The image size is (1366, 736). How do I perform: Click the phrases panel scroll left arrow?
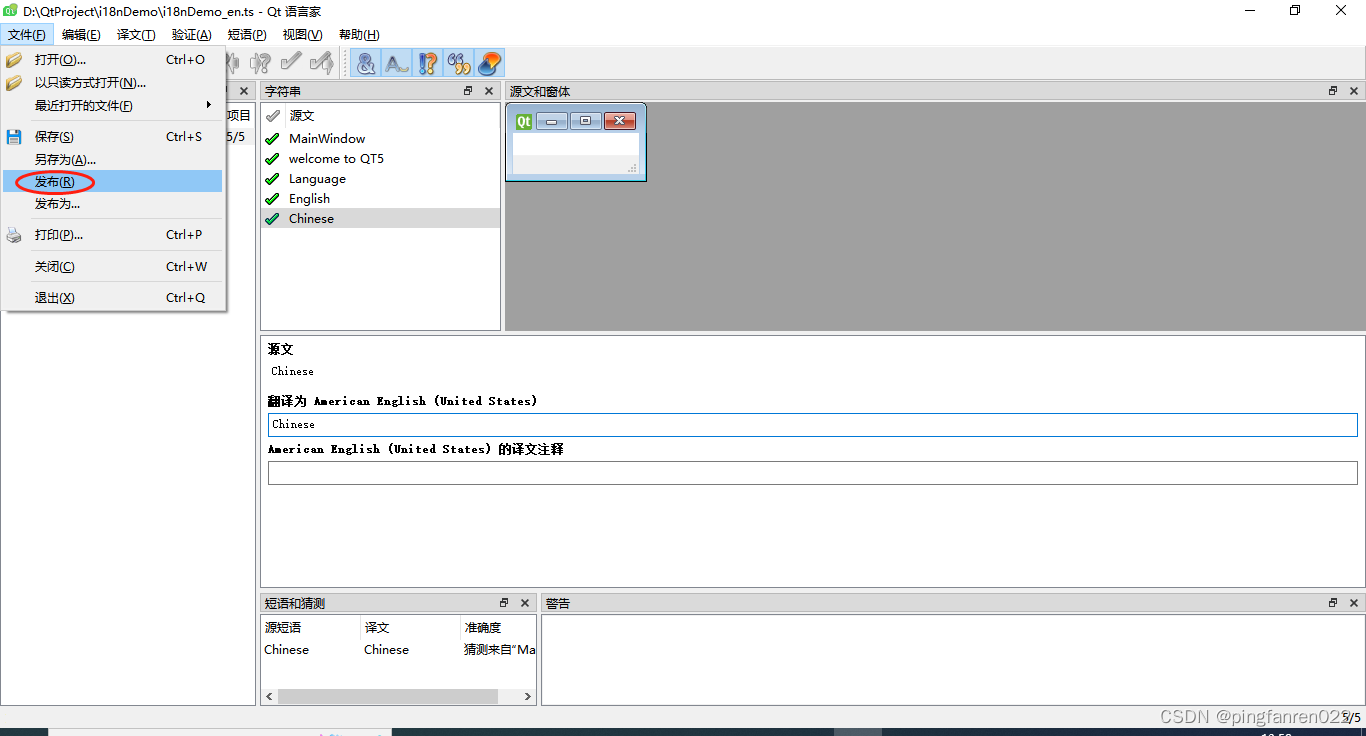coord(269,696)
